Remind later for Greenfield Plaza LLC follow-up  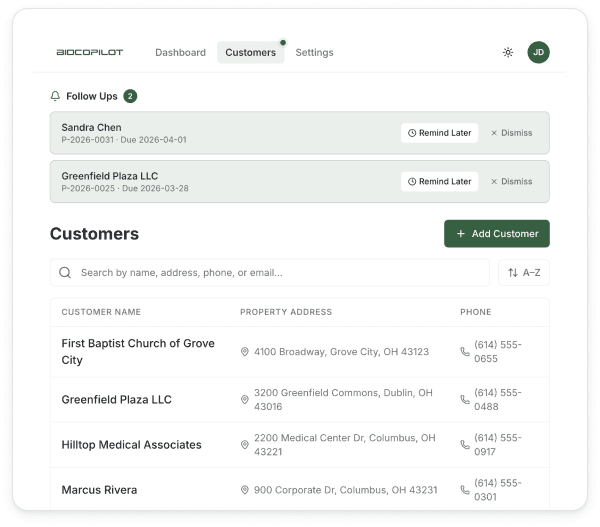point(440,181)
